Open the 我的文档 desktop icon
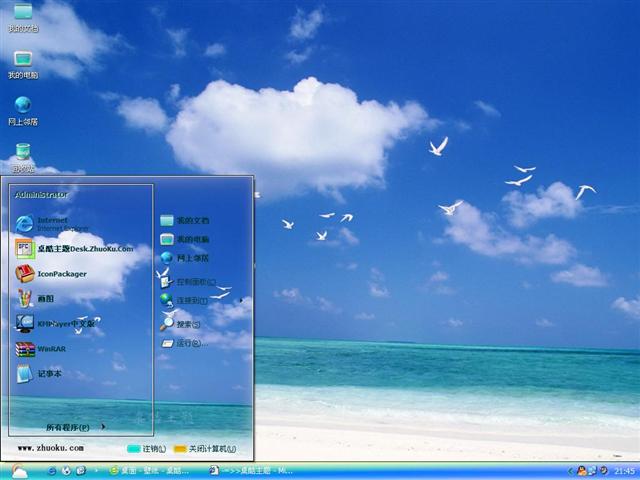The height and width of the screenshot is (480, 640). click(22, 17)
